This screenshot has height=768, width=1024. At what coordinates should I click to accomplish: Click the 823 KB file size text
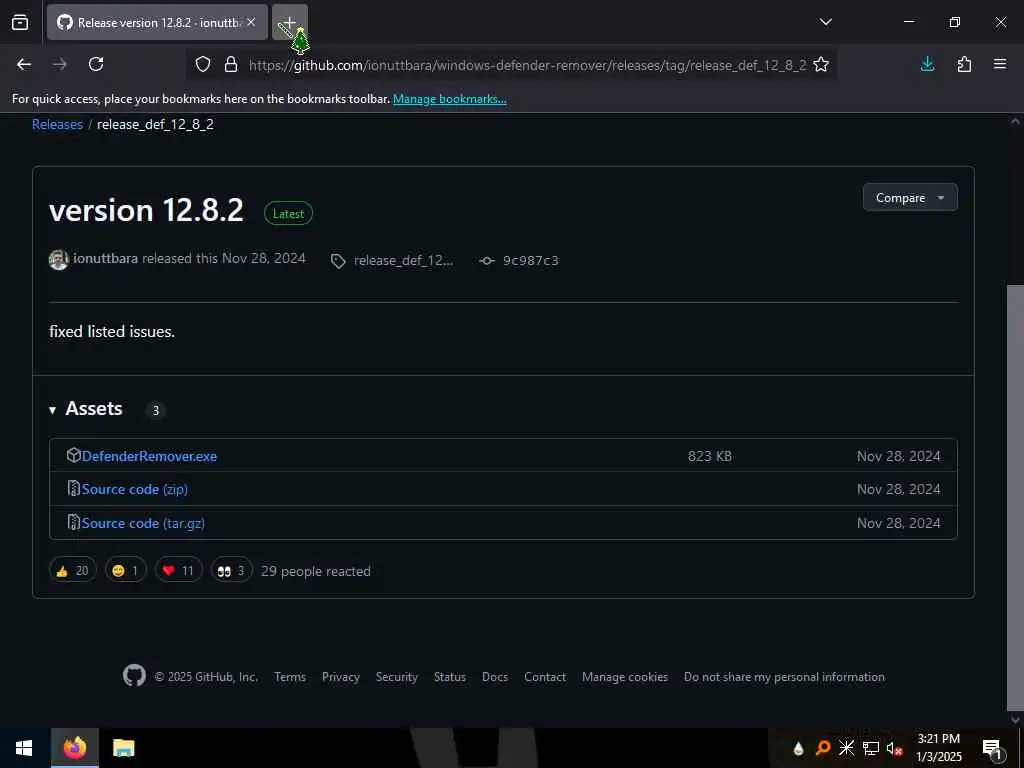[709, 456]
